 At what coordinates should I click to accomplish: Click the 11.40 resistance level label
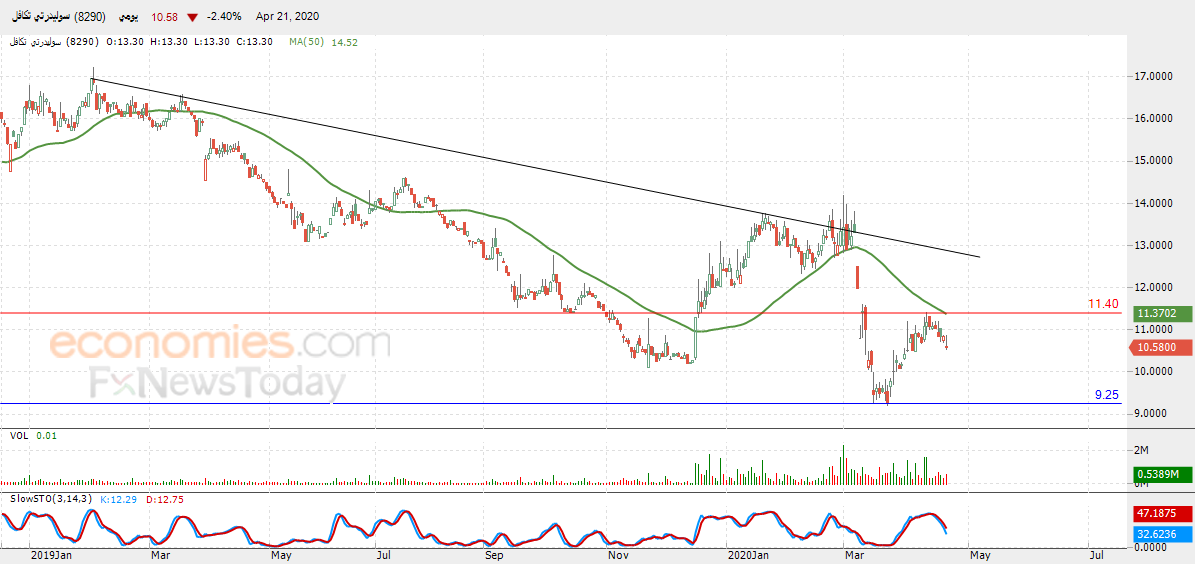coord(1104,303)
